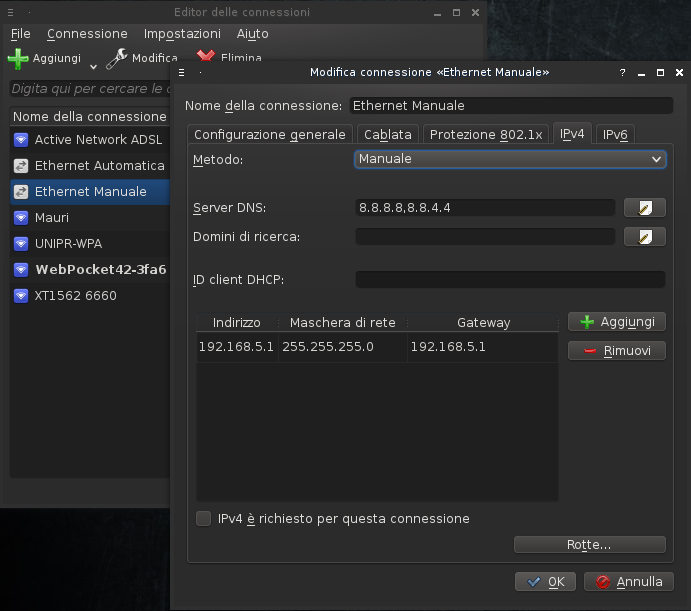Click the XT1562 6660 wifi icon

pyautogui.click(x=21, y=296)
